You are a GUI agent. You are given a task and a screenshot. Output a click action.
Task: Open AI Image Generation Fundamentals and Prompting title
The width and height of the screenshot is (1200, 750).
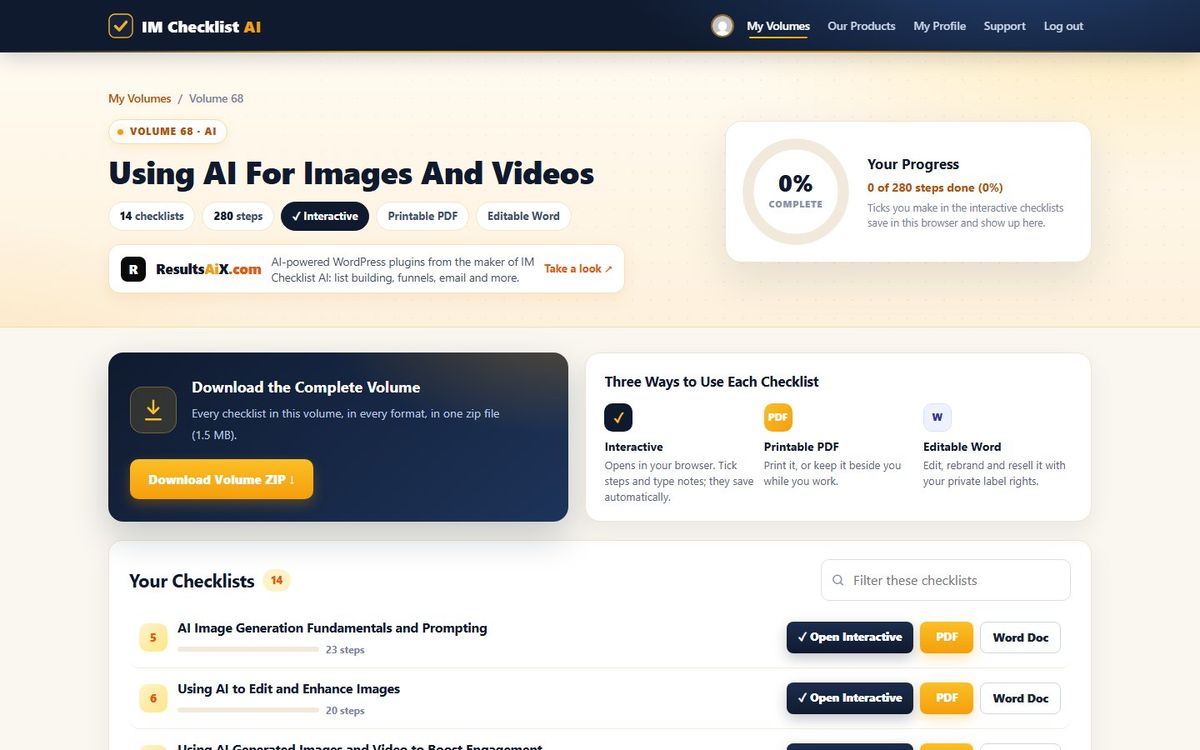[332, 628]
